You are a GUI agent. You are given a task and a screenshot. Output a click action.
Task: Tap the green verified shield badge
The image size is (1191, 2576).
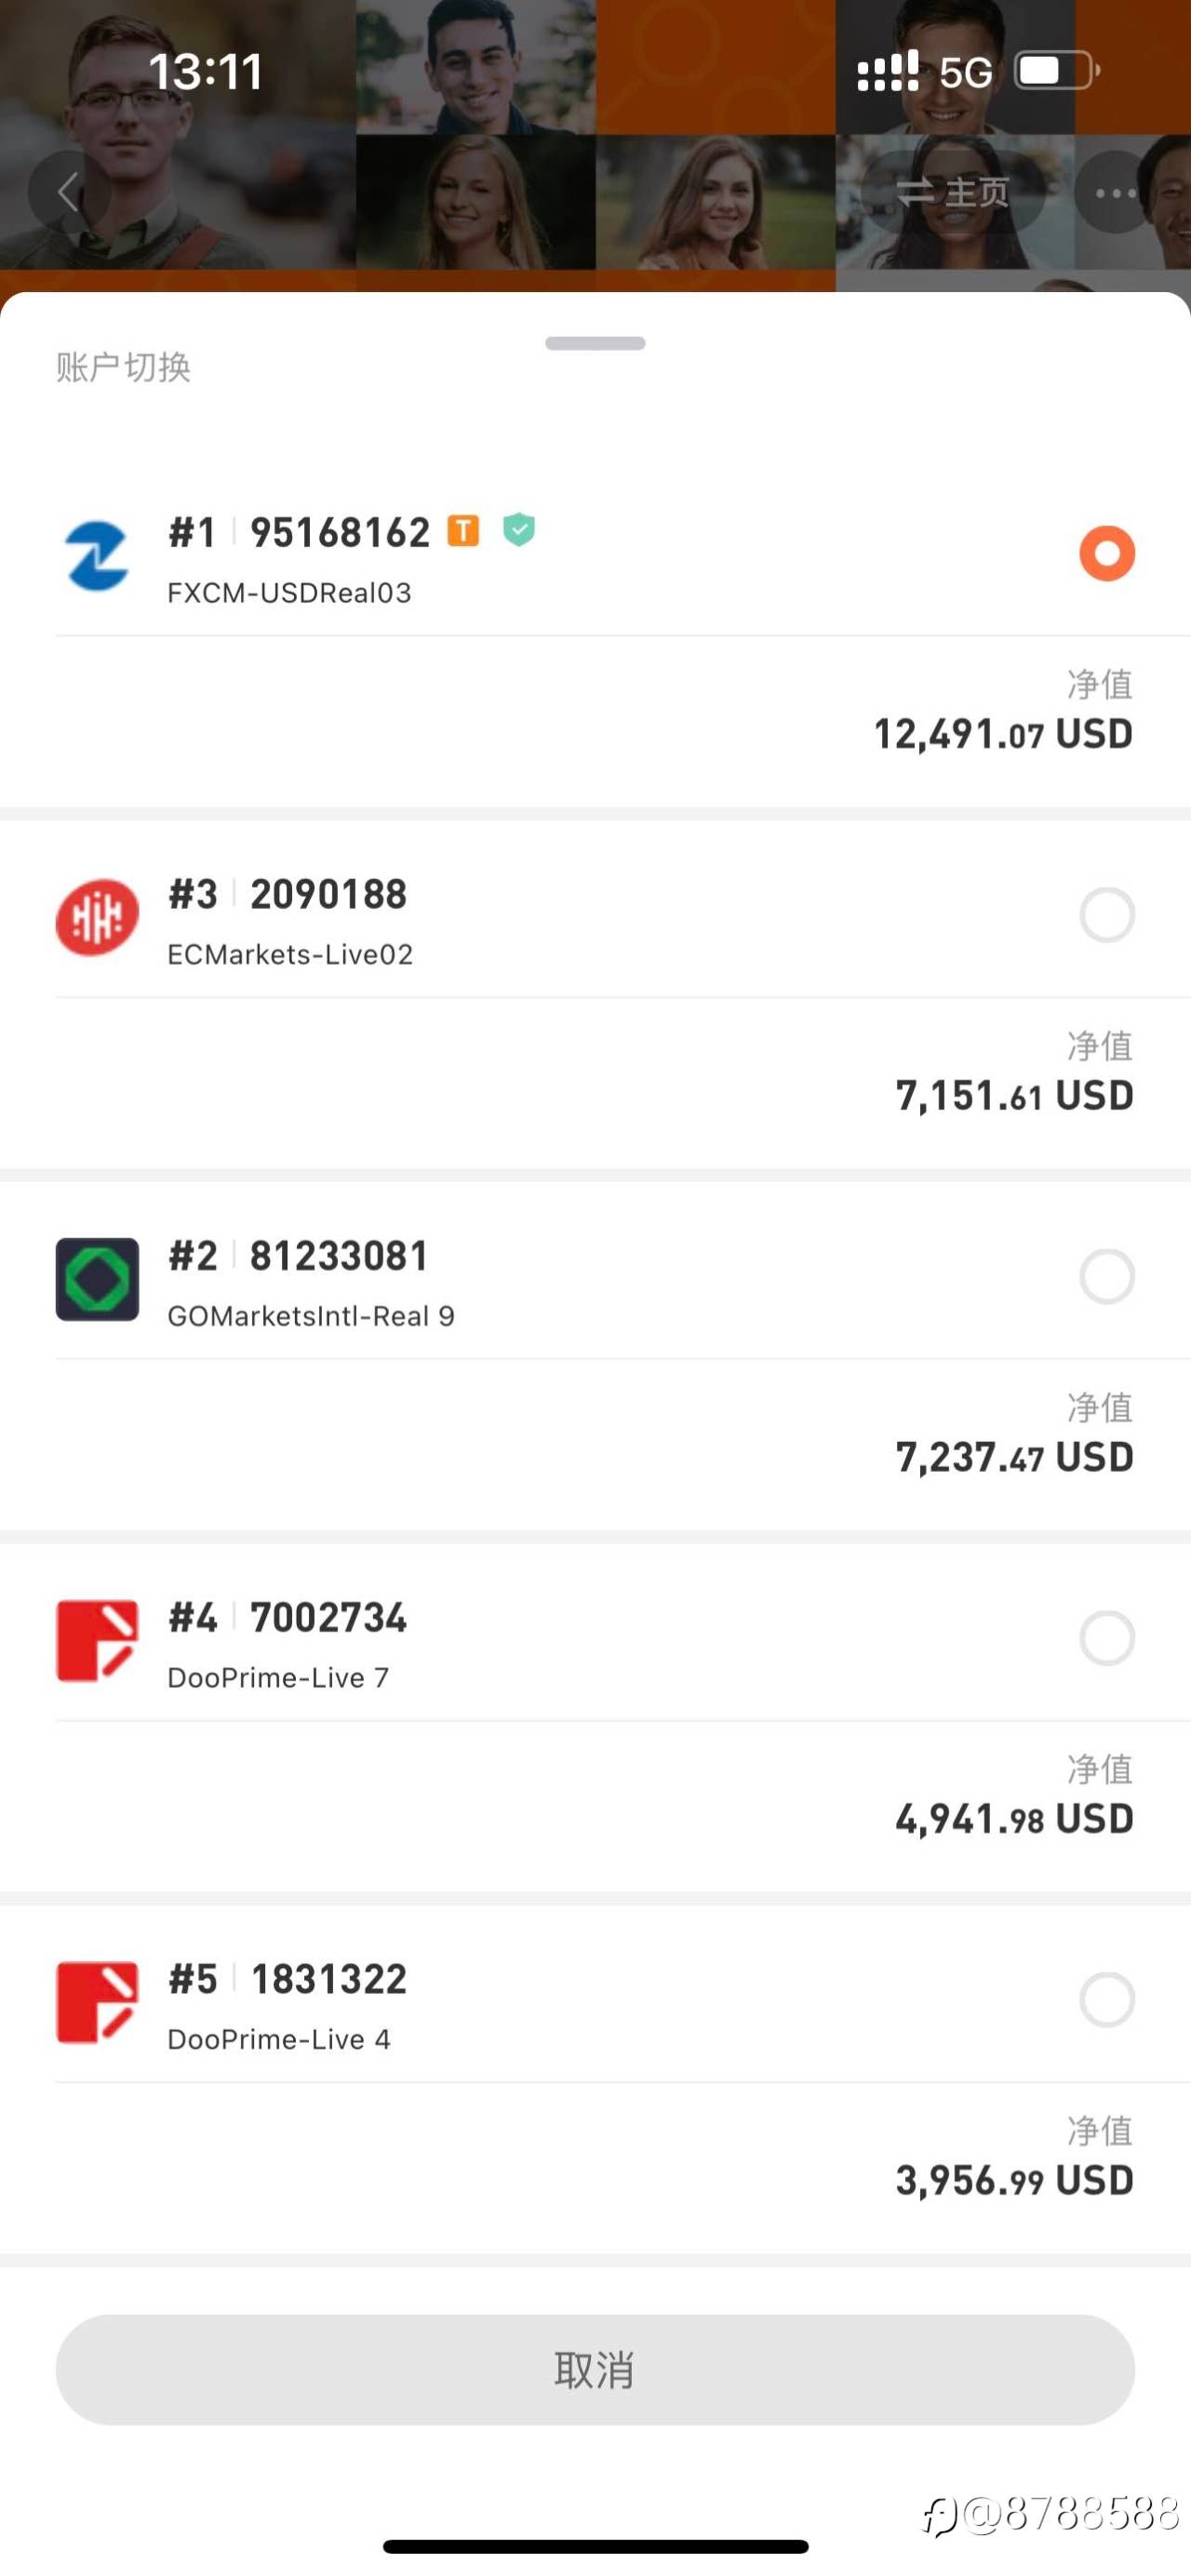(x=519, y=529)
